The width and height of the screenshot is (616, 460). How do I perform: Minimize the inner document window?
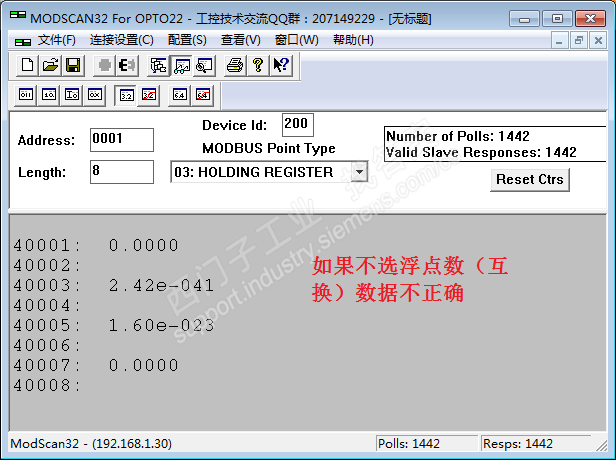559,40
